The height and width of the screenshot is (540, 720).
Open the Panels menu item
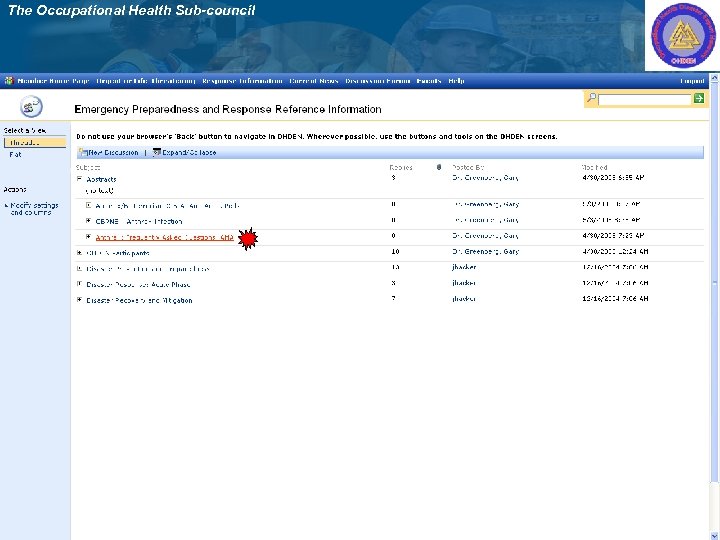click(429, 81)
